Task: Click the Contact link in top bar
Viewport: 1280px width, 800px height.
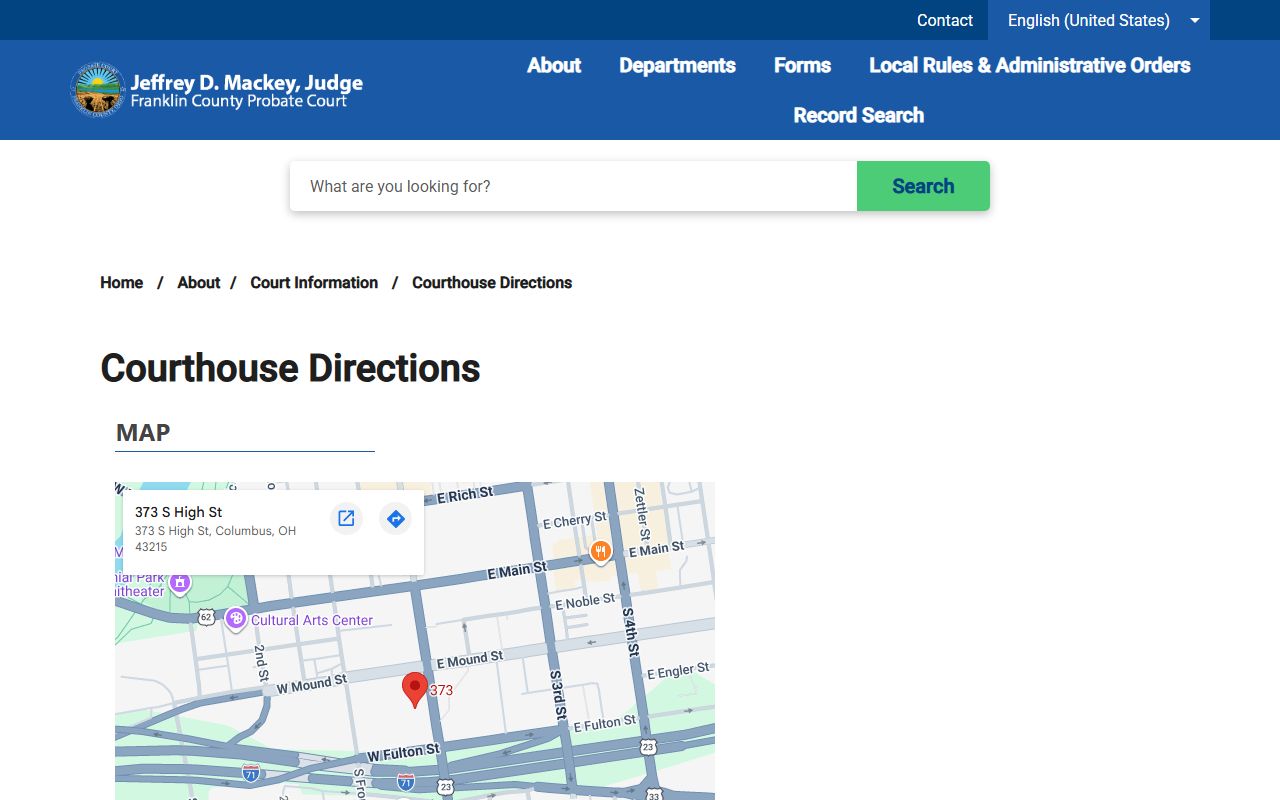Action: (x=944, y=20)
